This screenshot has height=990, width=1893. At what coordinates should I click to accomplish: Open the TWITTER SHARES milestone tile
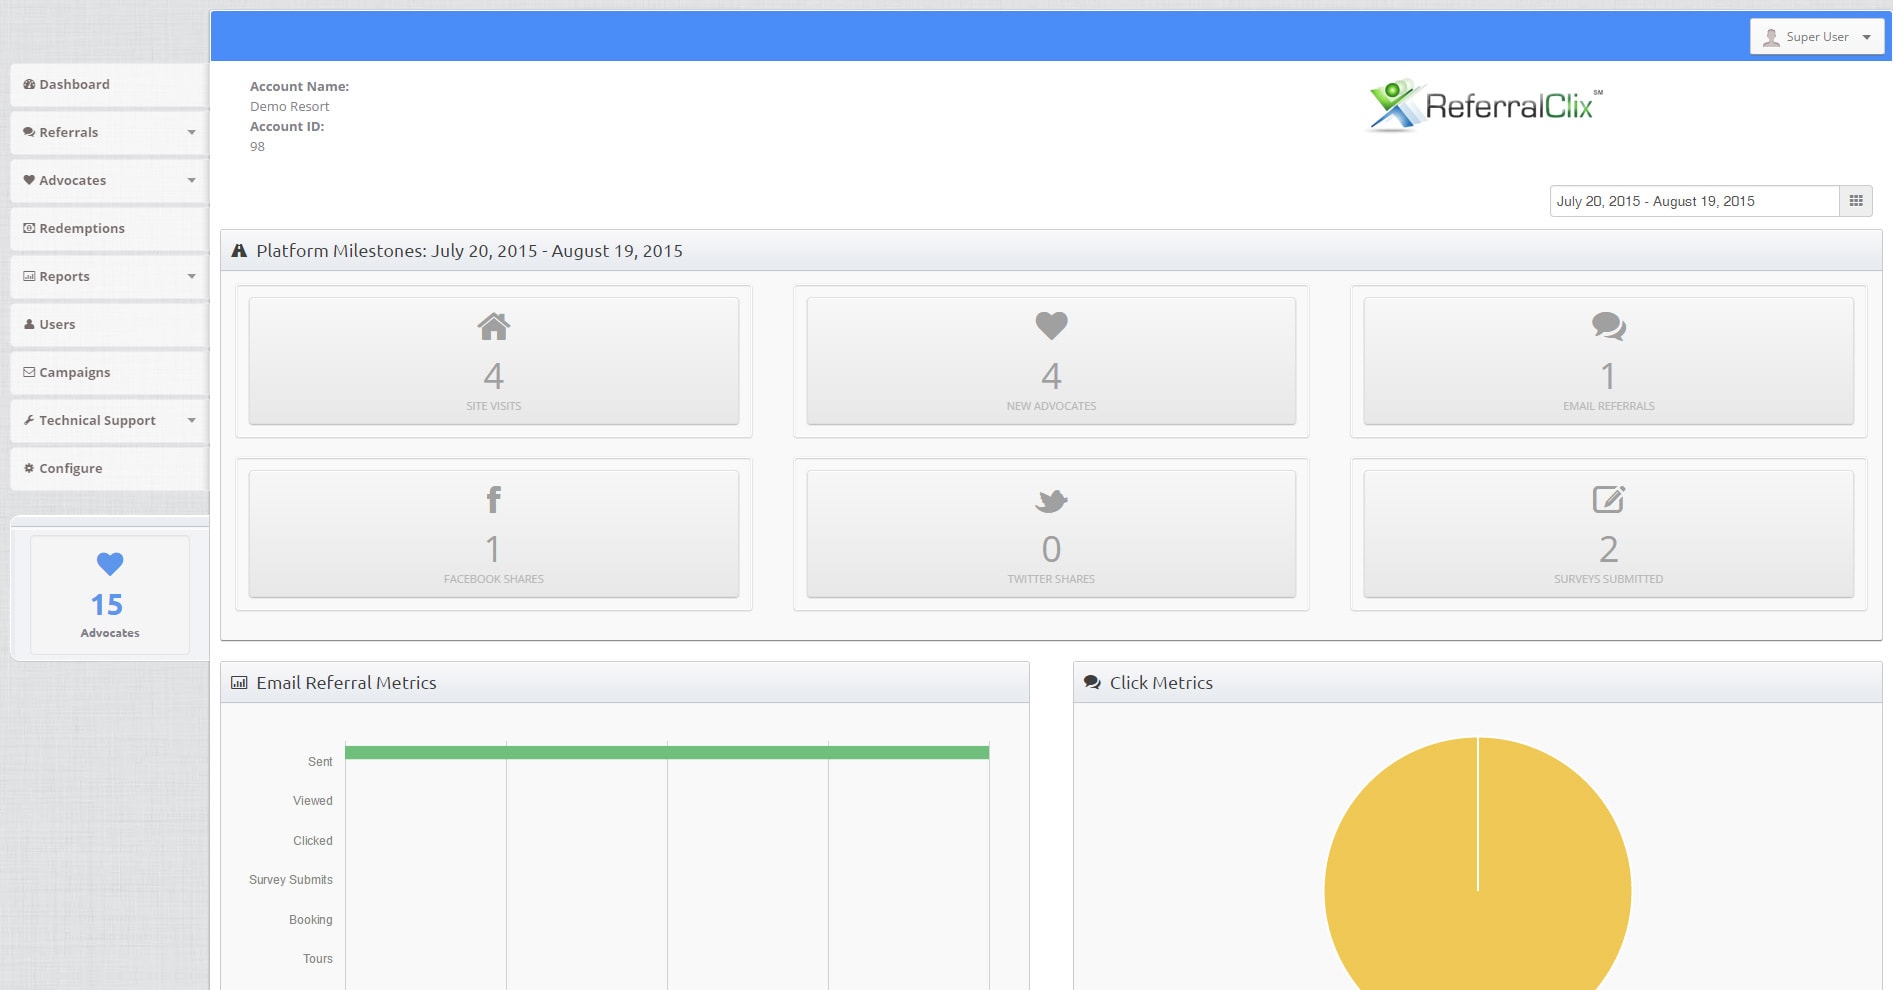coord(1051,534)
